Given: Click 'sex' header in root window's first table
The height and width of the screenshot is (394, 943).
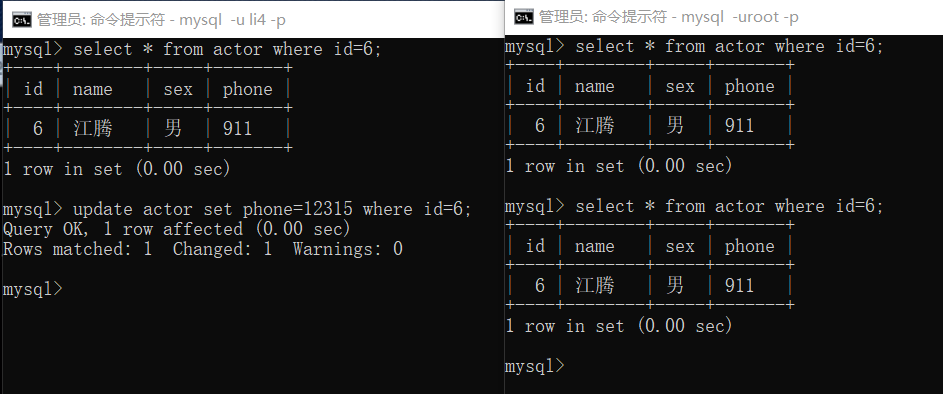Looking at the screenshot, I should (x=680, y=87).
